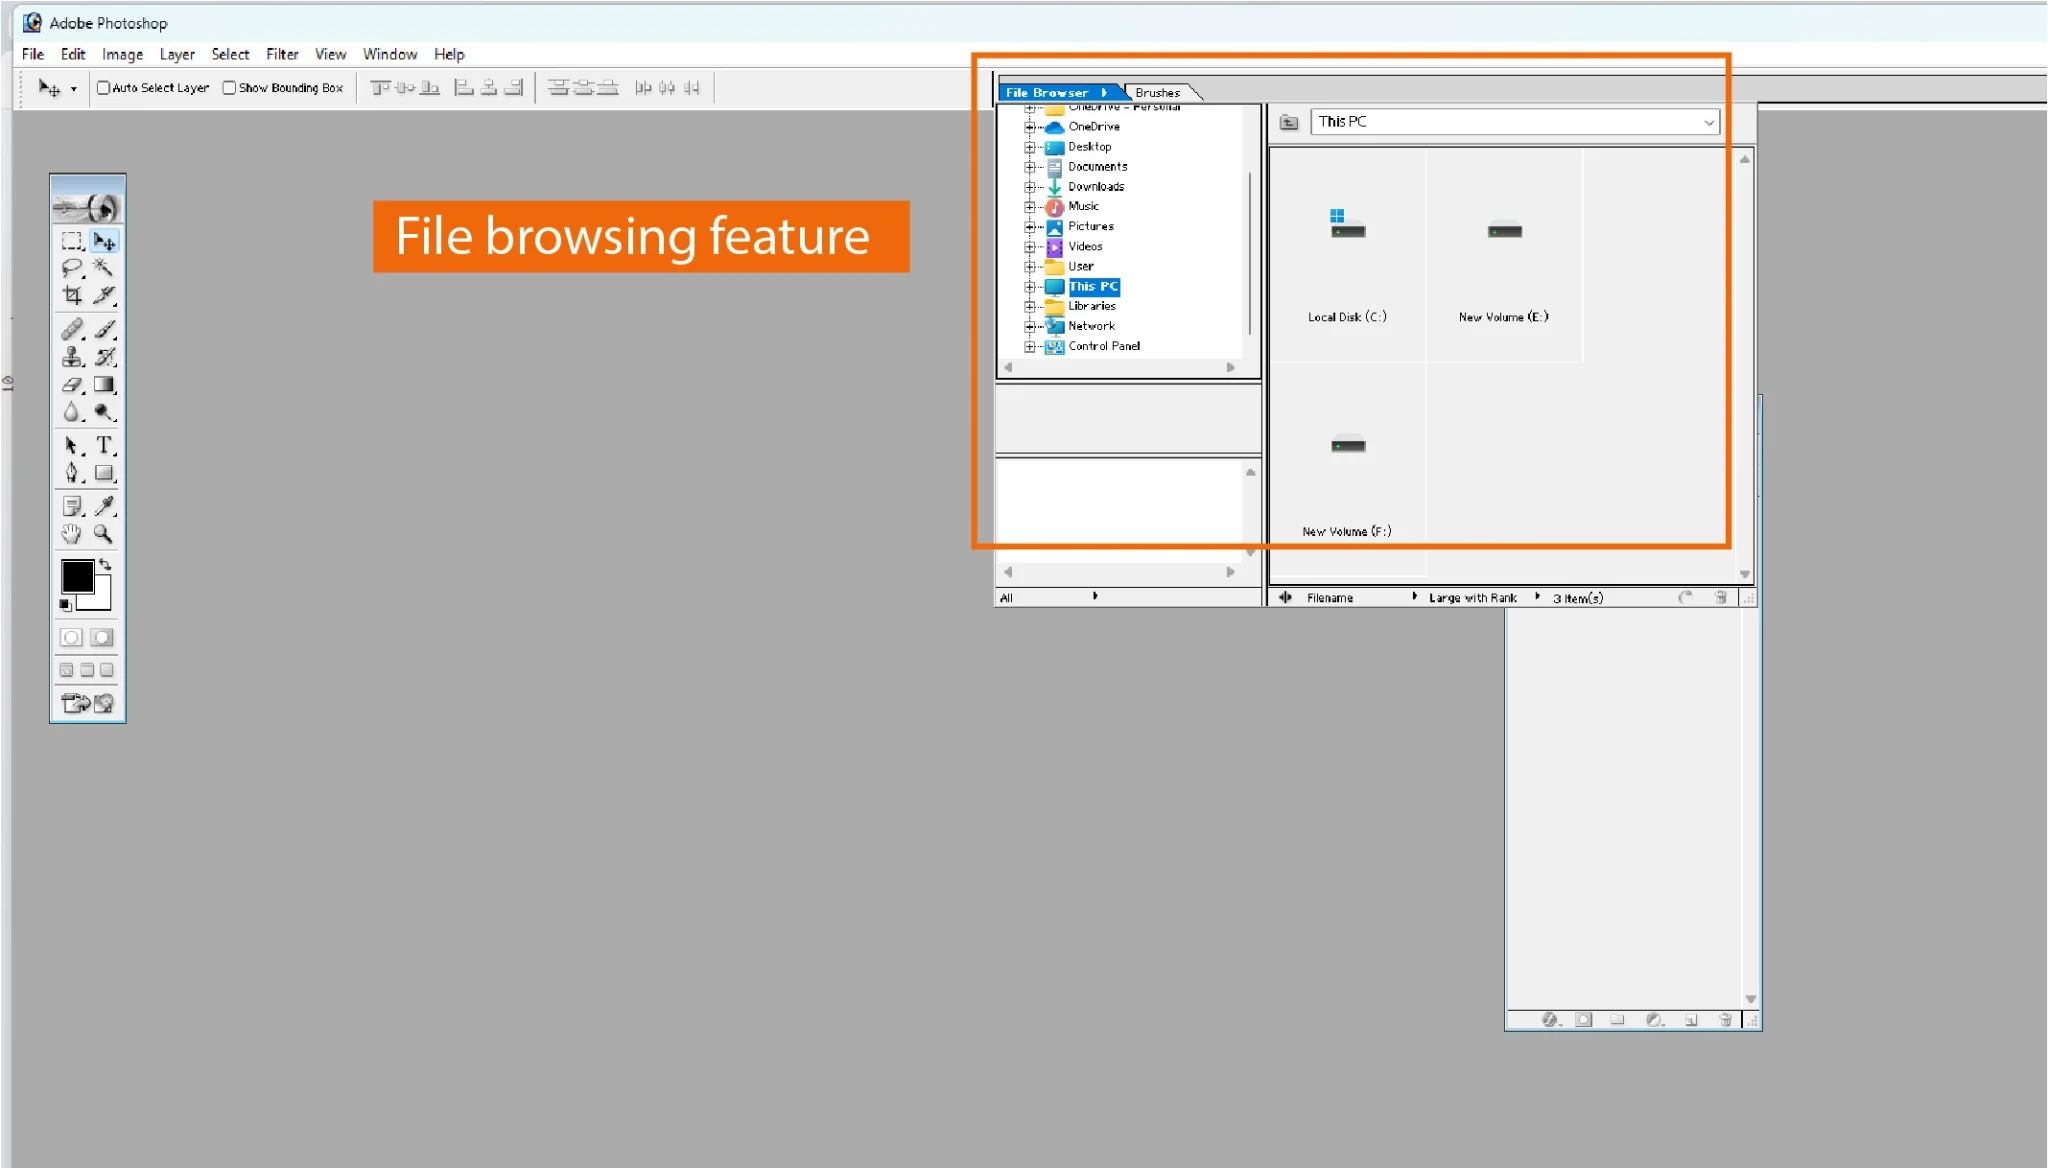Switch to Full Screen Mode
2048x1168 pixels.
pyautogui.click(x=107, y=670)
